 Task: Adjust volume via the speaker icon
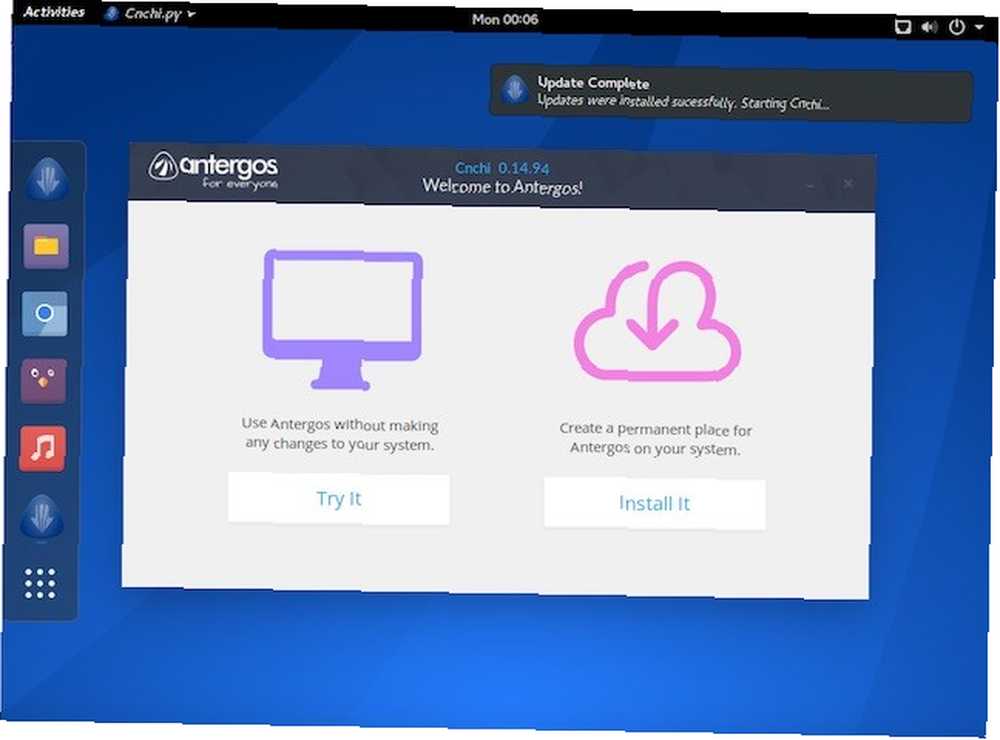point(929,27)
